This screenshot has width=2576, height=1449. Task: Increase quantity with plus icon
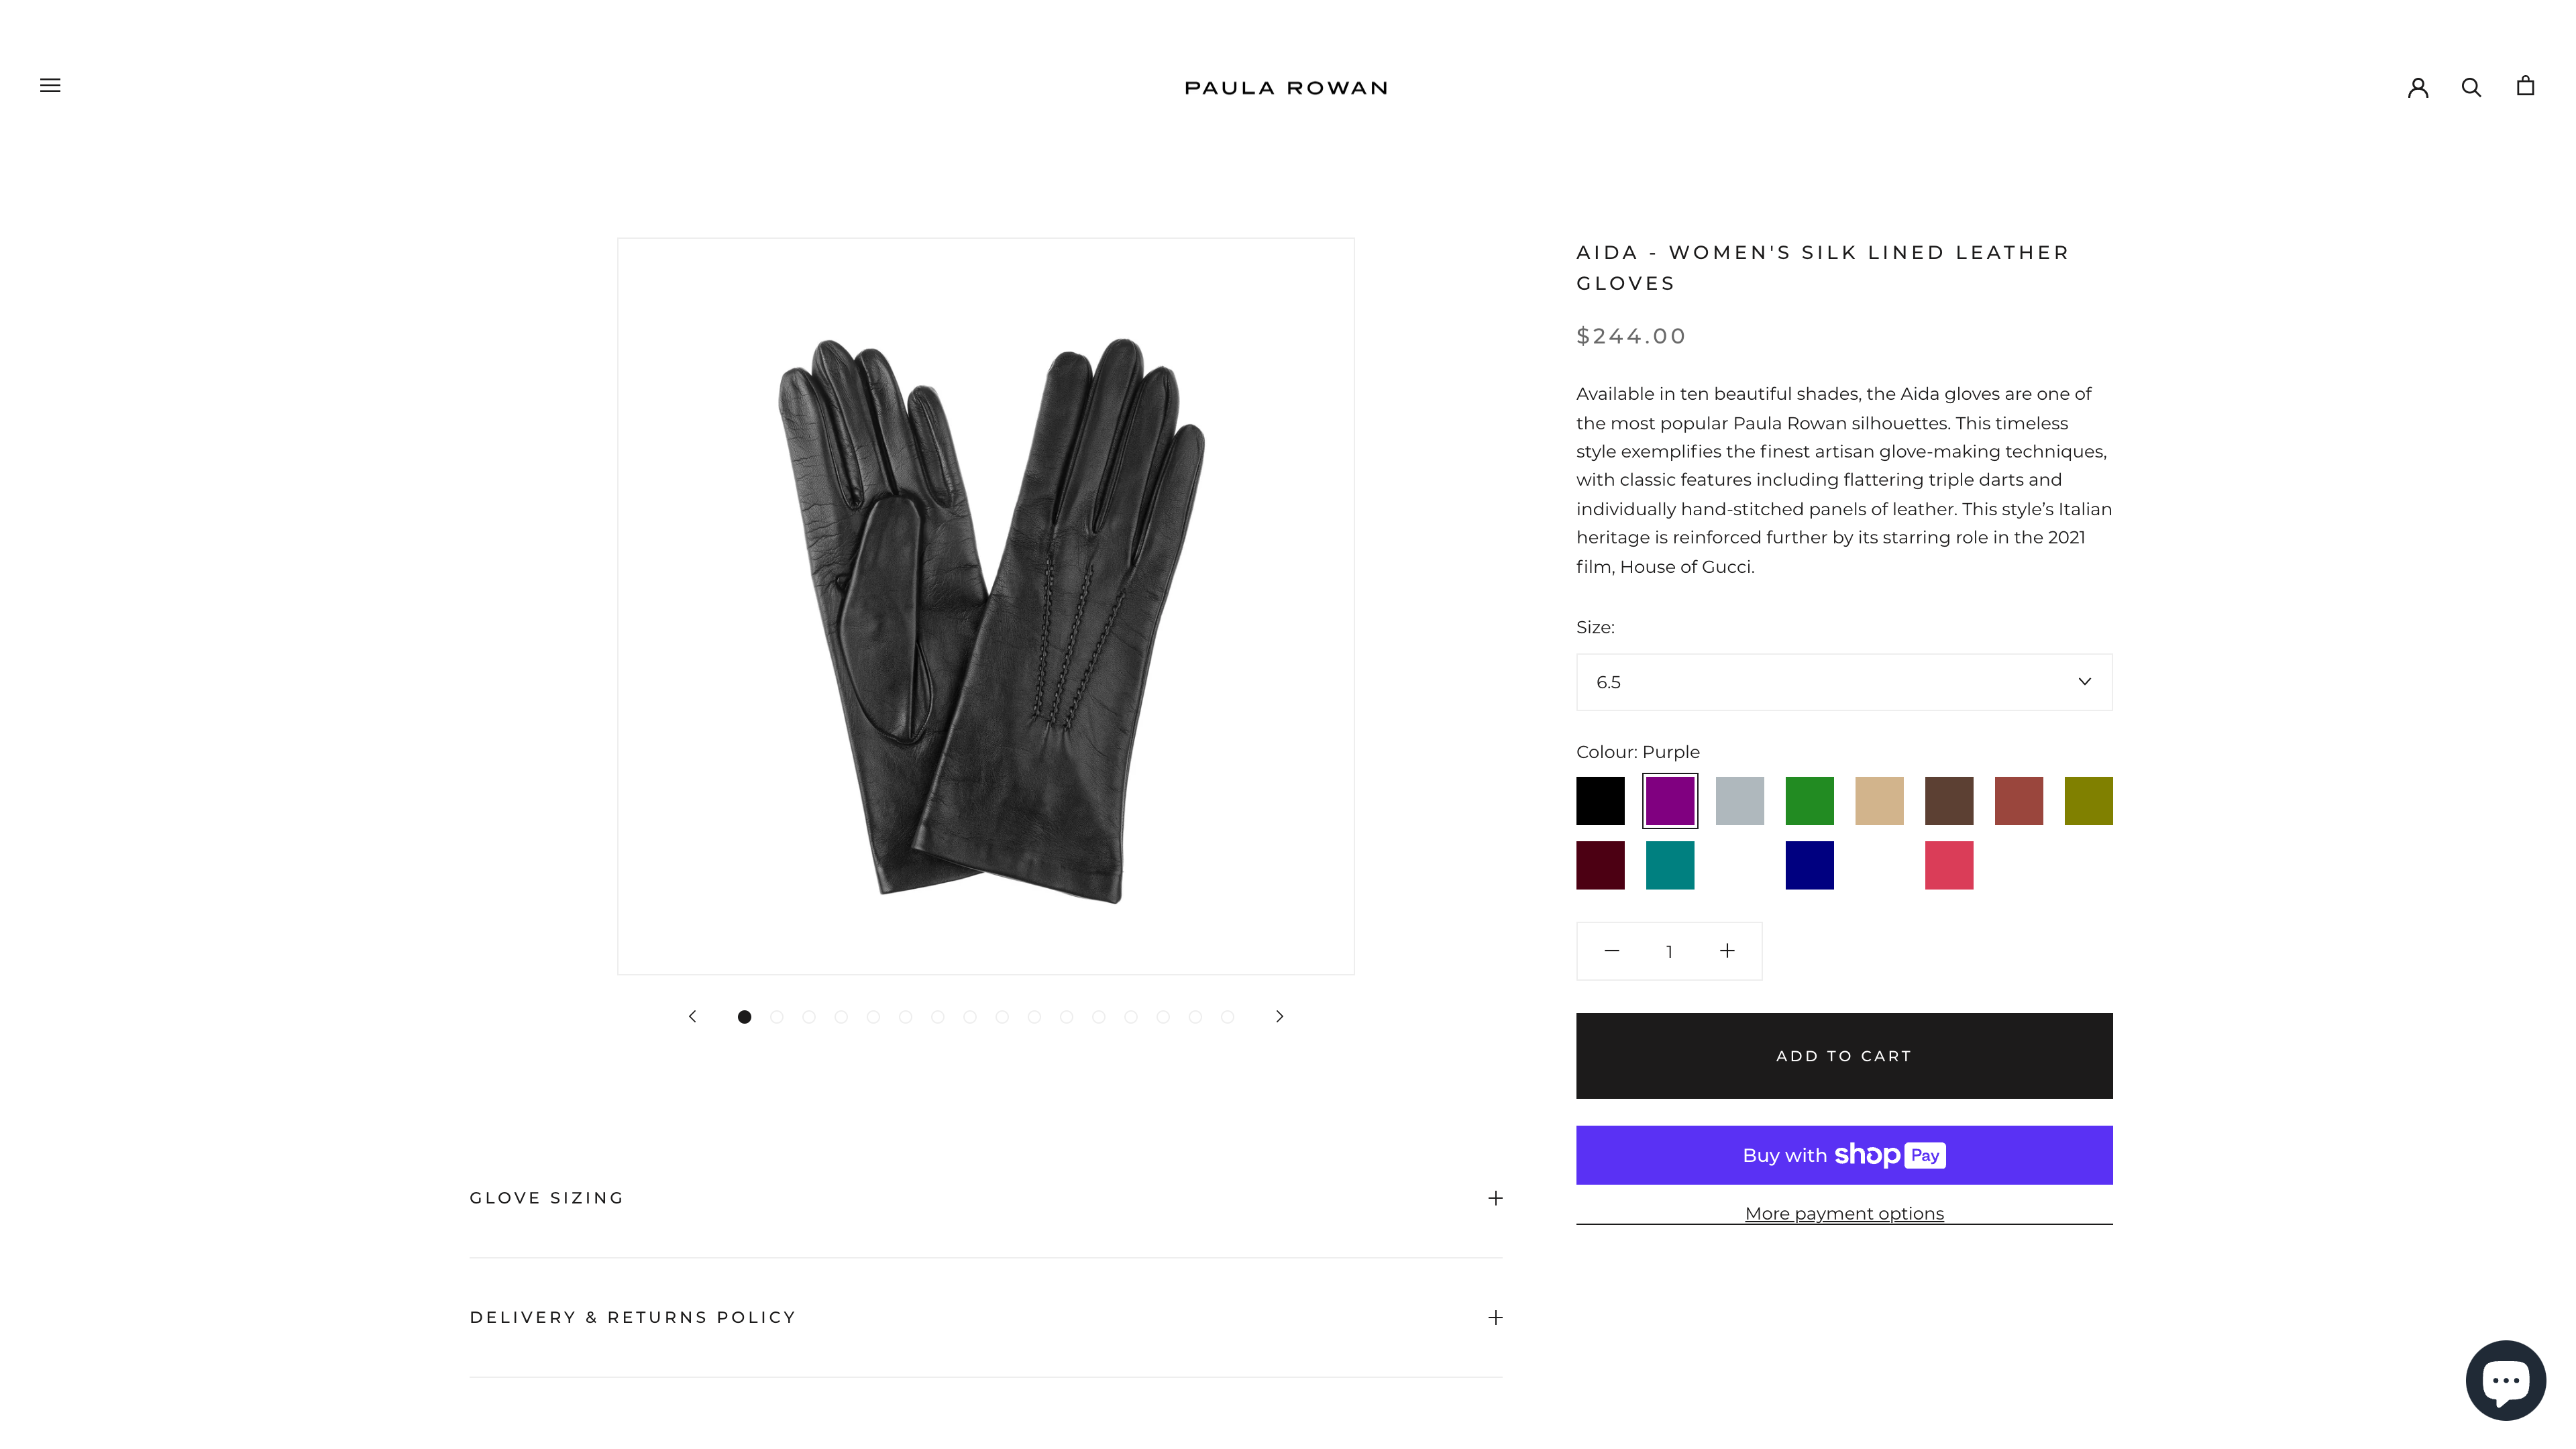coord(1727,951)
